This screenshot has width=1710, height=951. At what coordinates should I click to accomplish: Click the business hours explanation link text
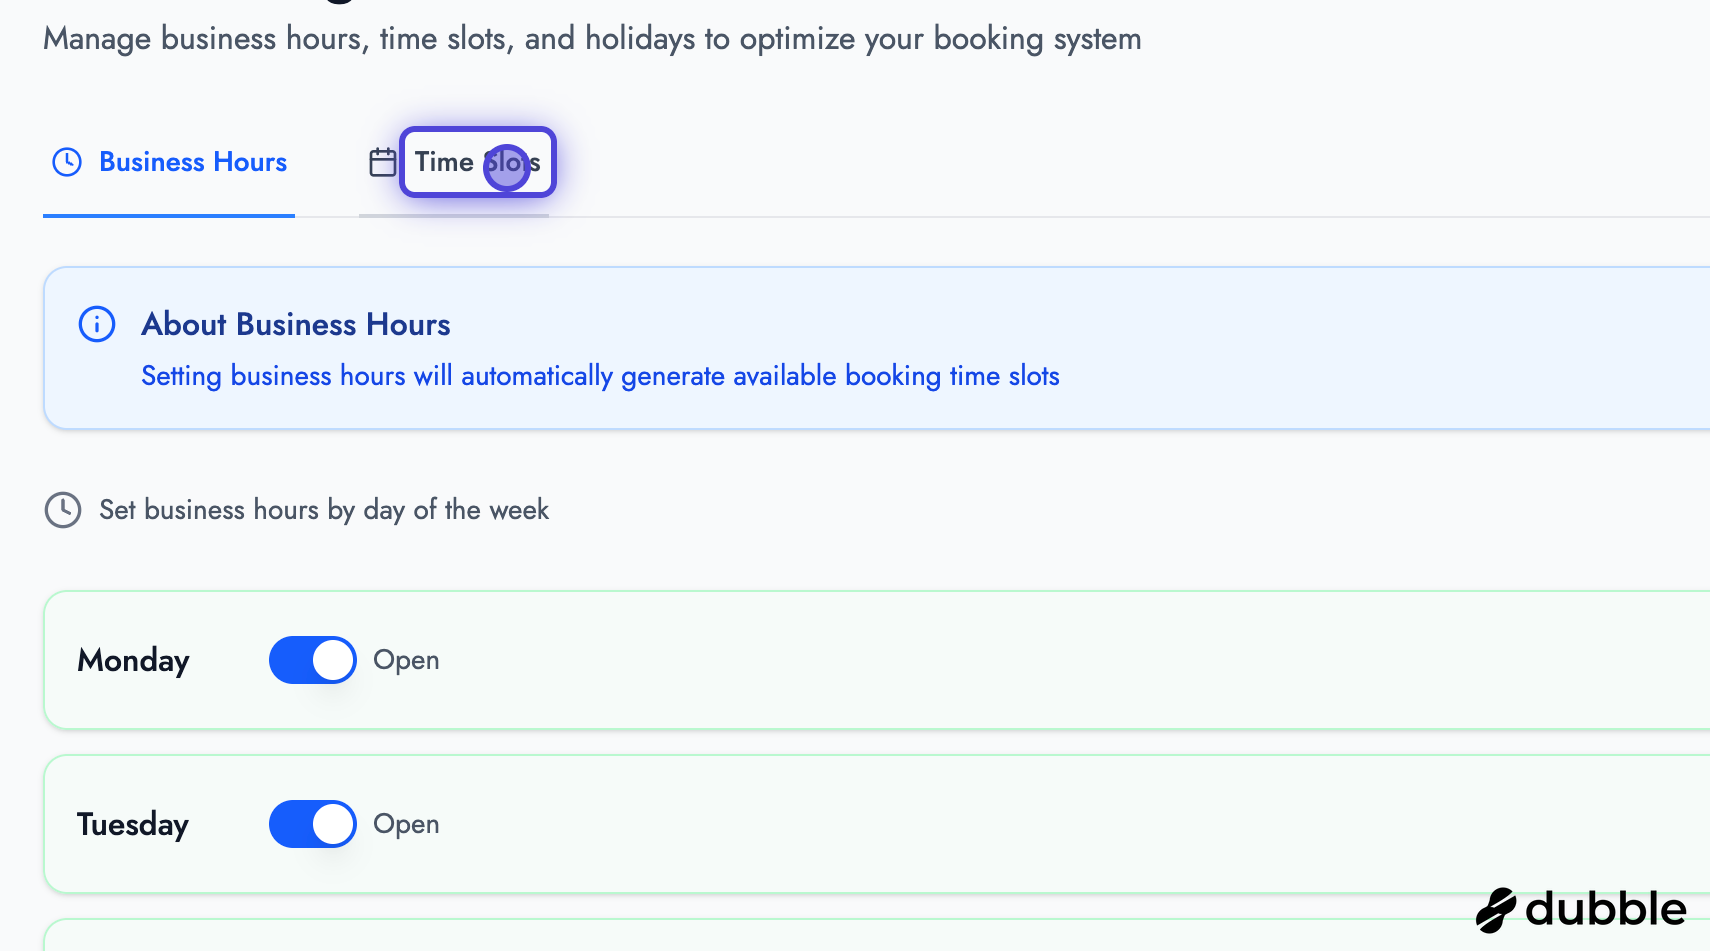pos(600,376)
